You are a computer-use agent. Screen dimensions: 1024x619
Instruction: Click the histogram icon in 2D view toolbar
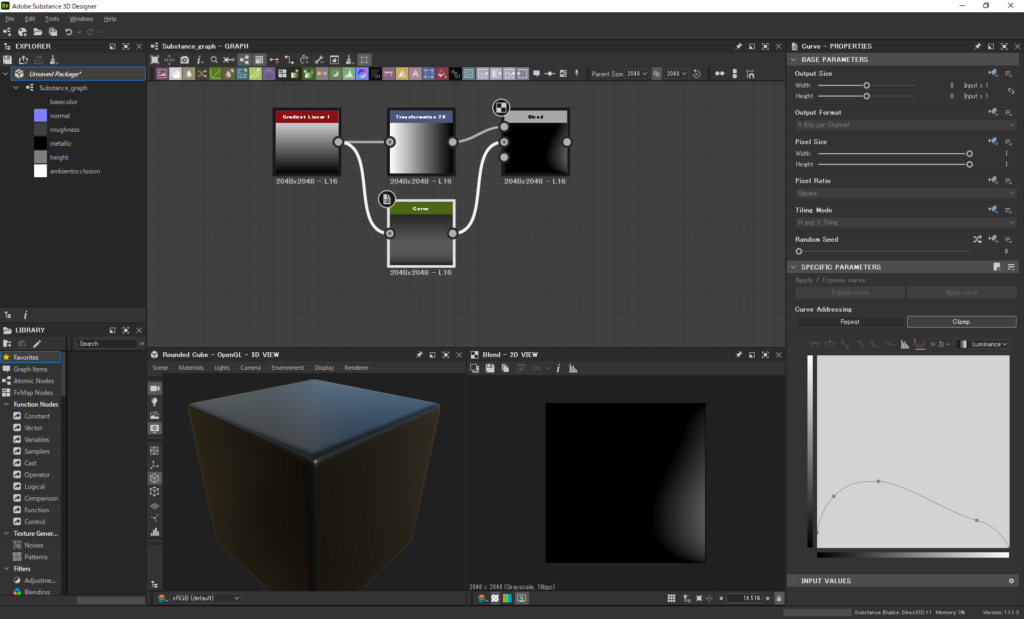[x=573, y=368]
